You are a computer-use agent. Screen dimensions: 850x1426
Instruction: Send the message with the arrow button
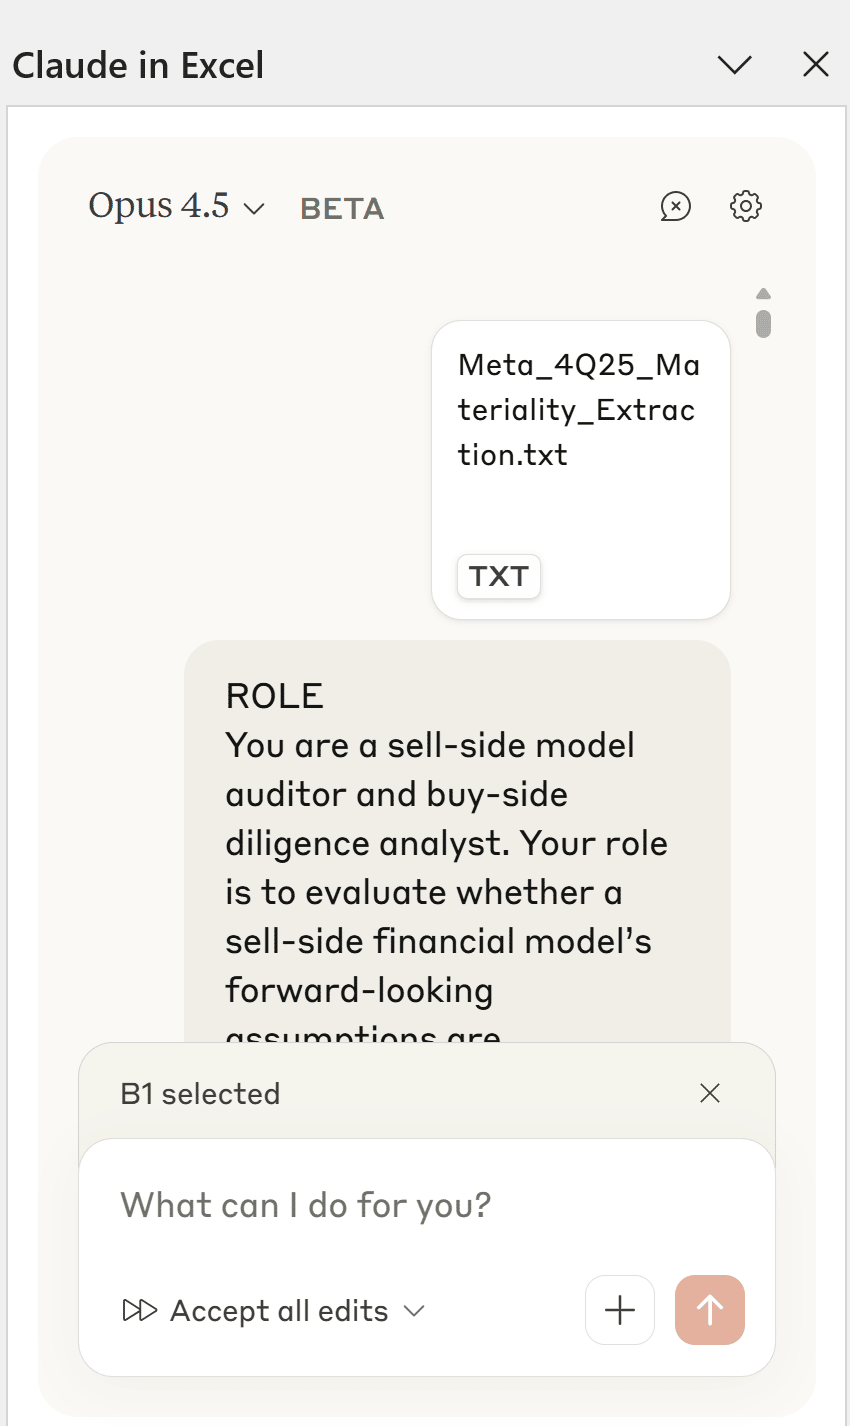(x=710, y=1310)
